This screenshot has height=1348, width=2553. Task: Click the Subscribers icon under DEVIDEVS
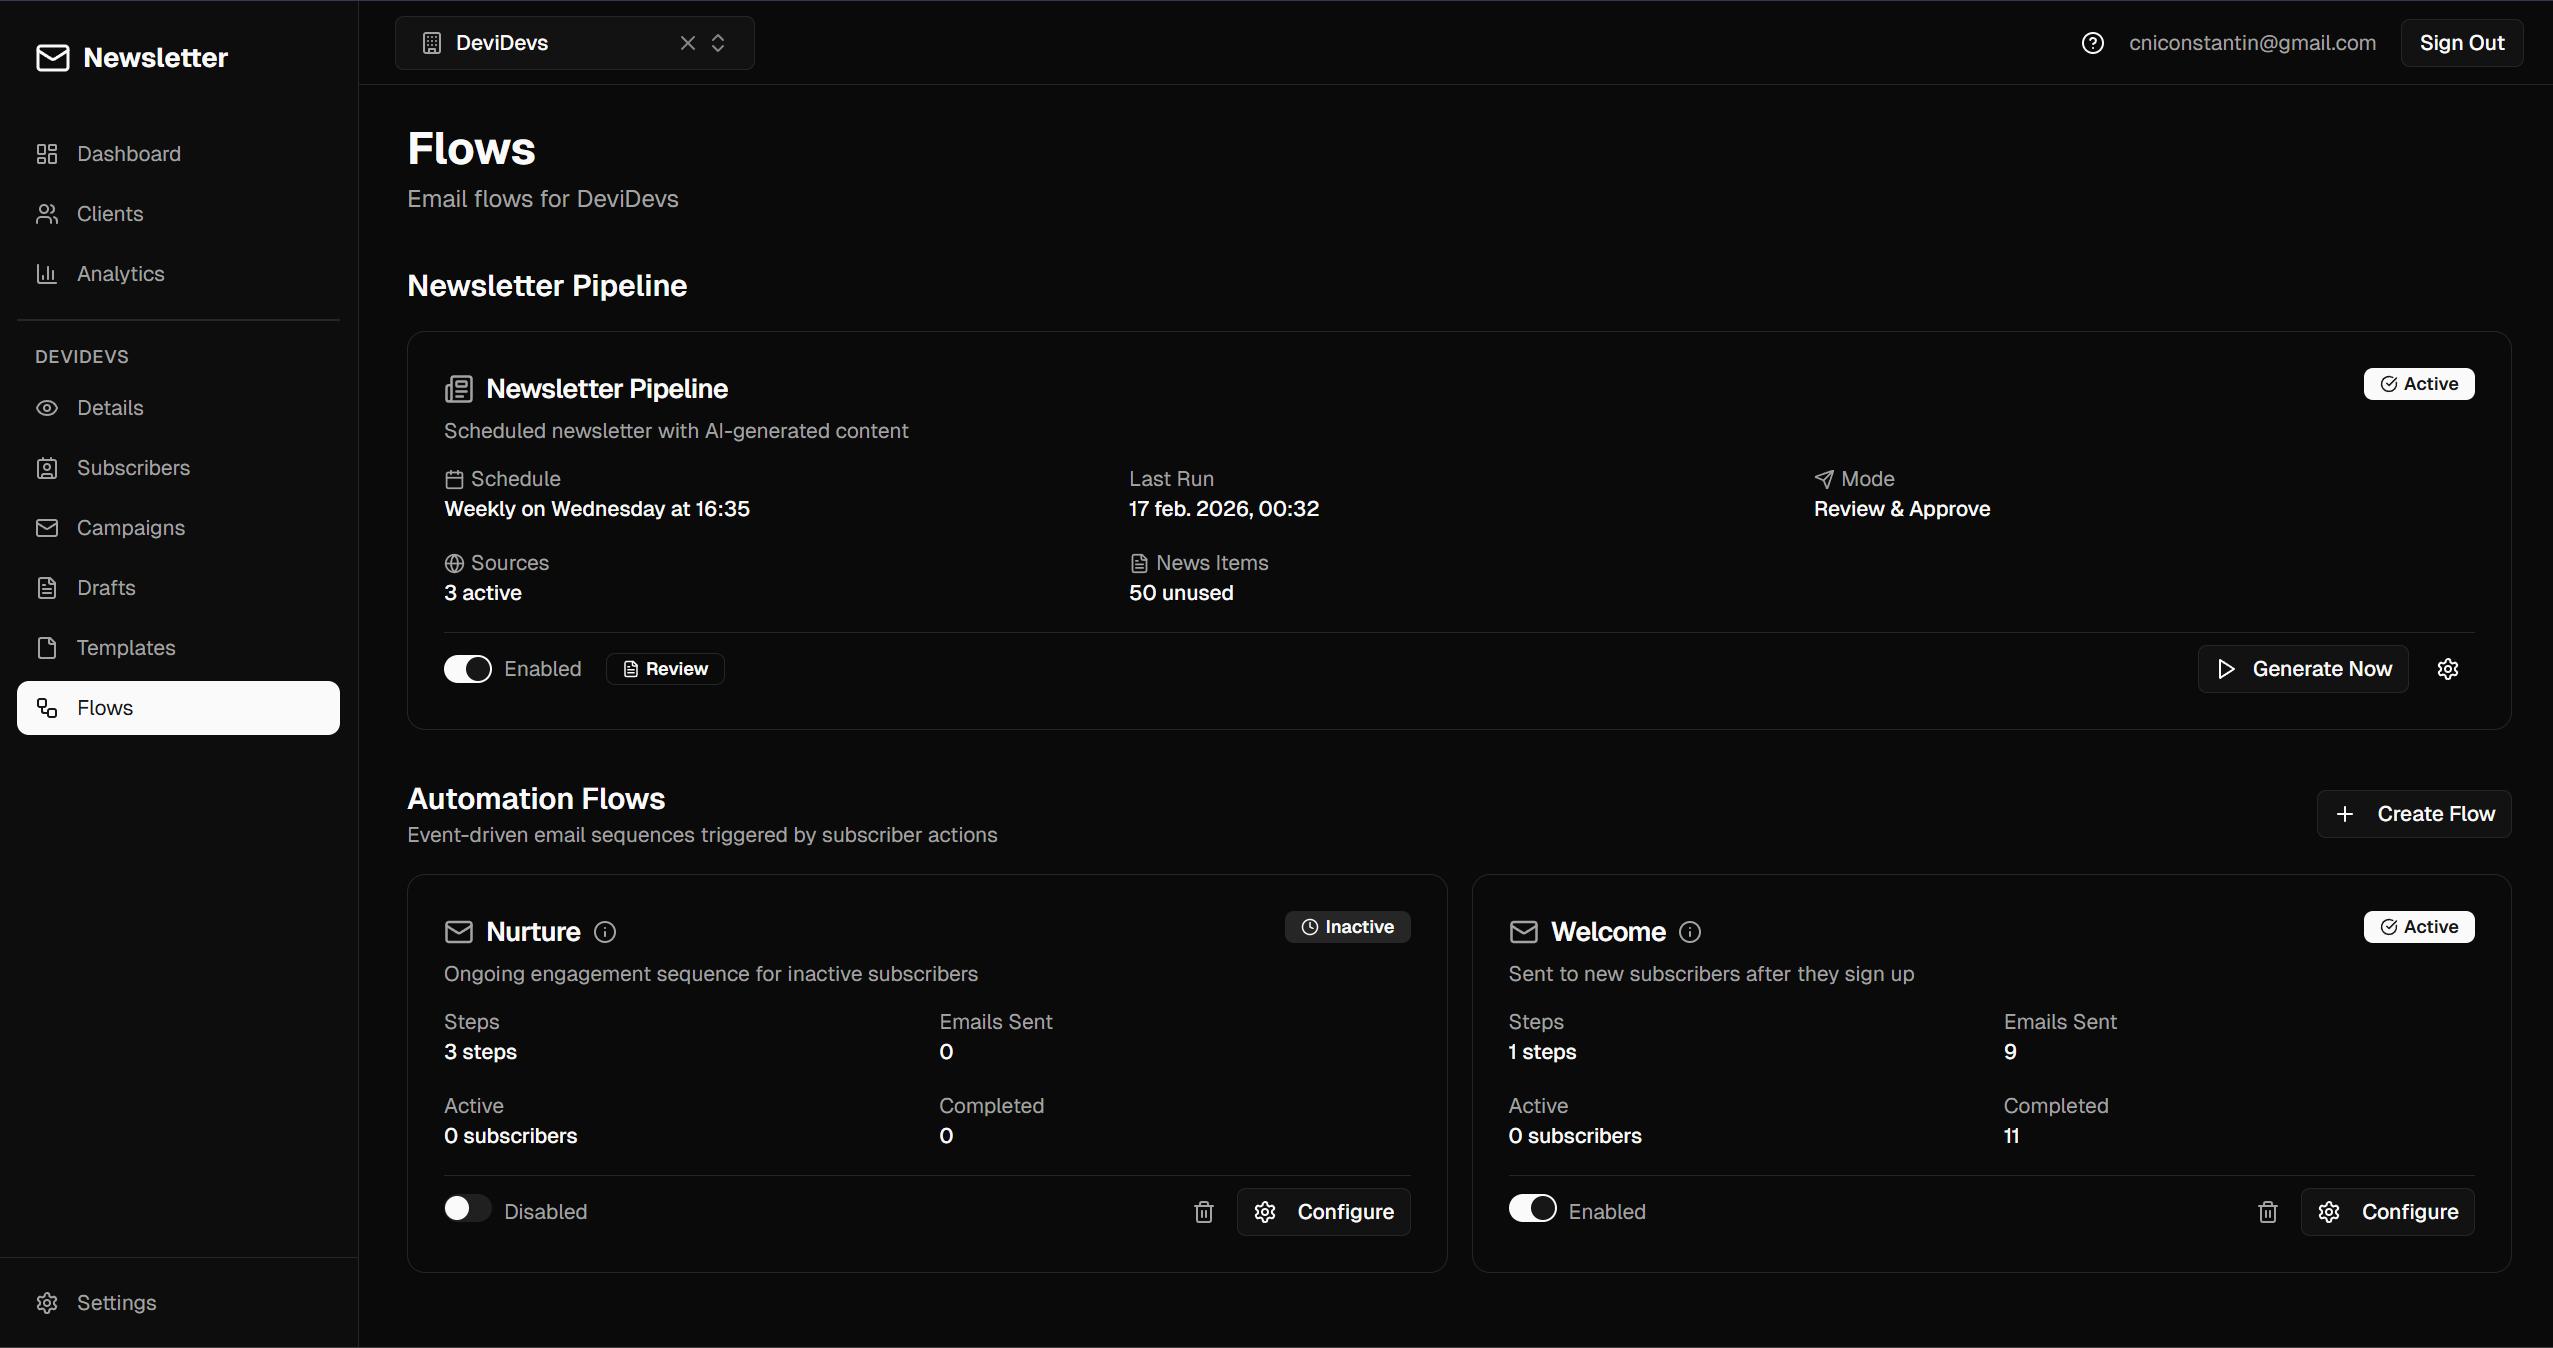point(49,467)
